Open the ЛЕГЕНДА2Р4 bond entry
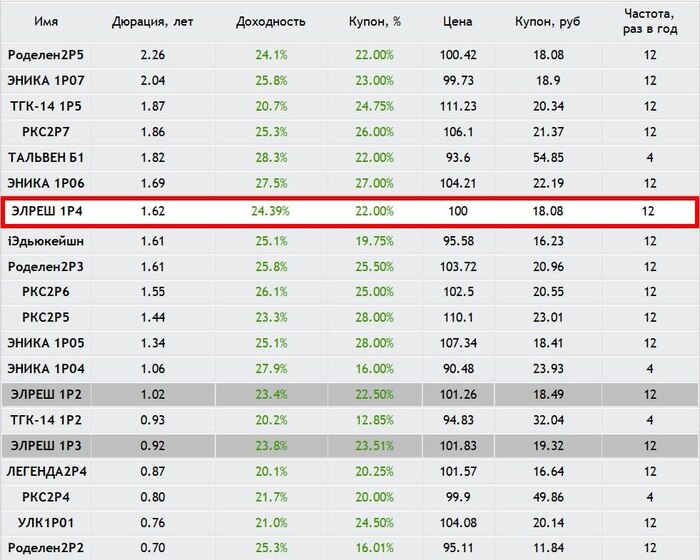This screenshot has width=700, height=560. [x=46, y=472]
